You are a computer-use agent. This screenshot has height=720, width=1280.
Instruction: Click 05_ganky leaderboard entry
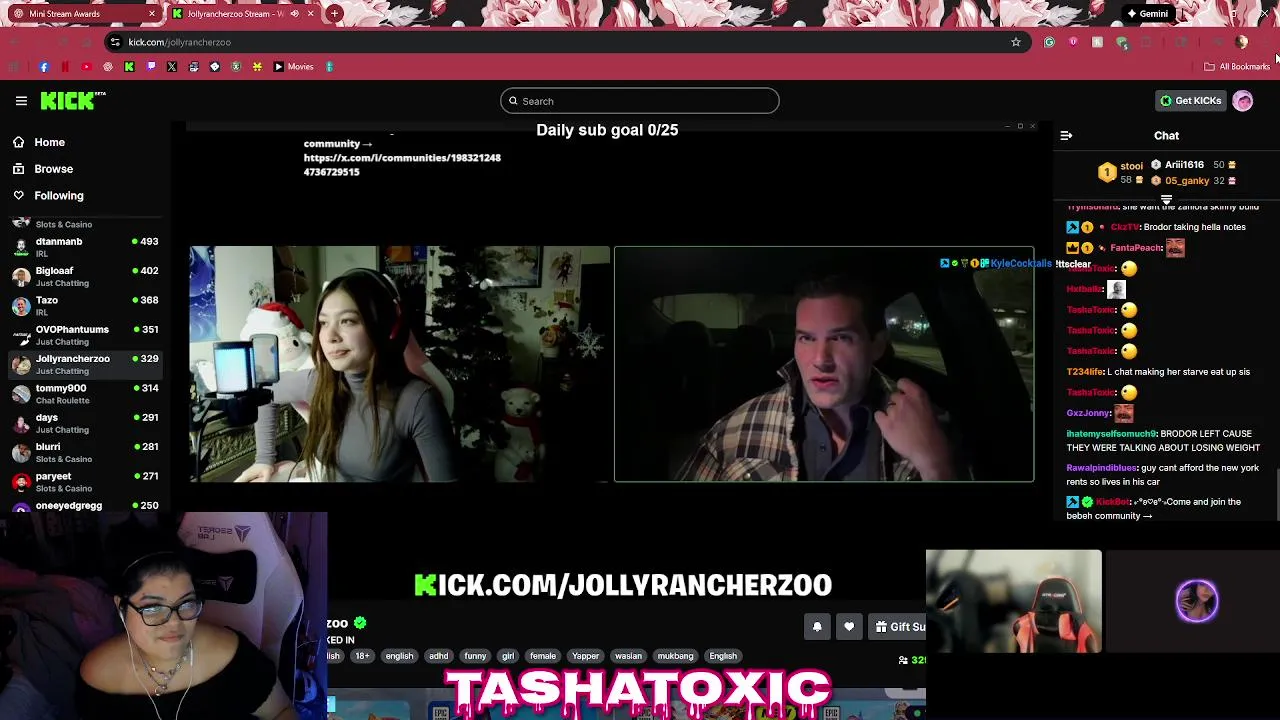point(1193,181)
